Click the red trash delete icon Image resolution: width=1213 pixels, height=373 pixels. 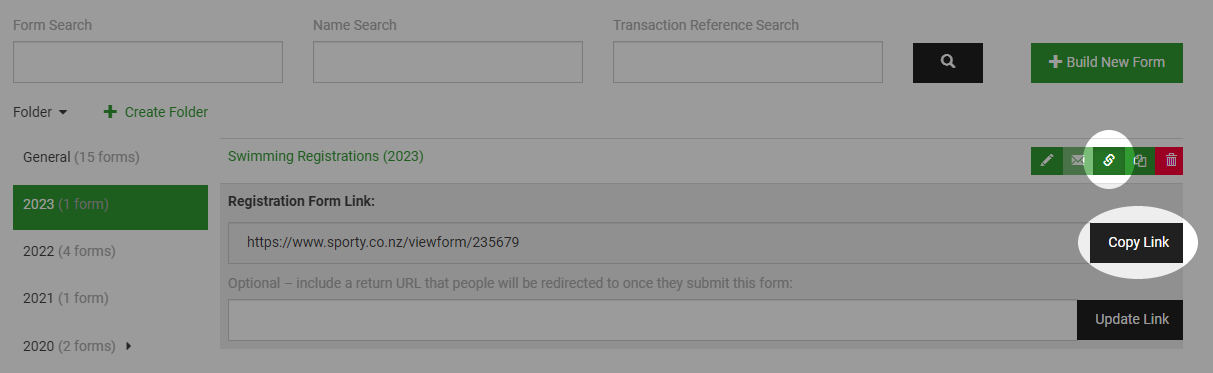[1169, 160]
